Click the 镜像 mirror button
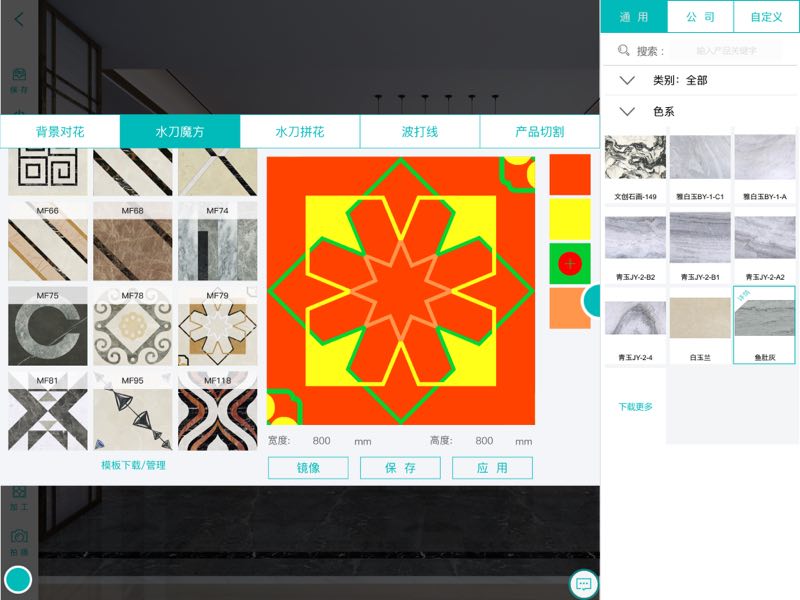The width and height of the screenshot is (800, 600). [x=308, y=468]
